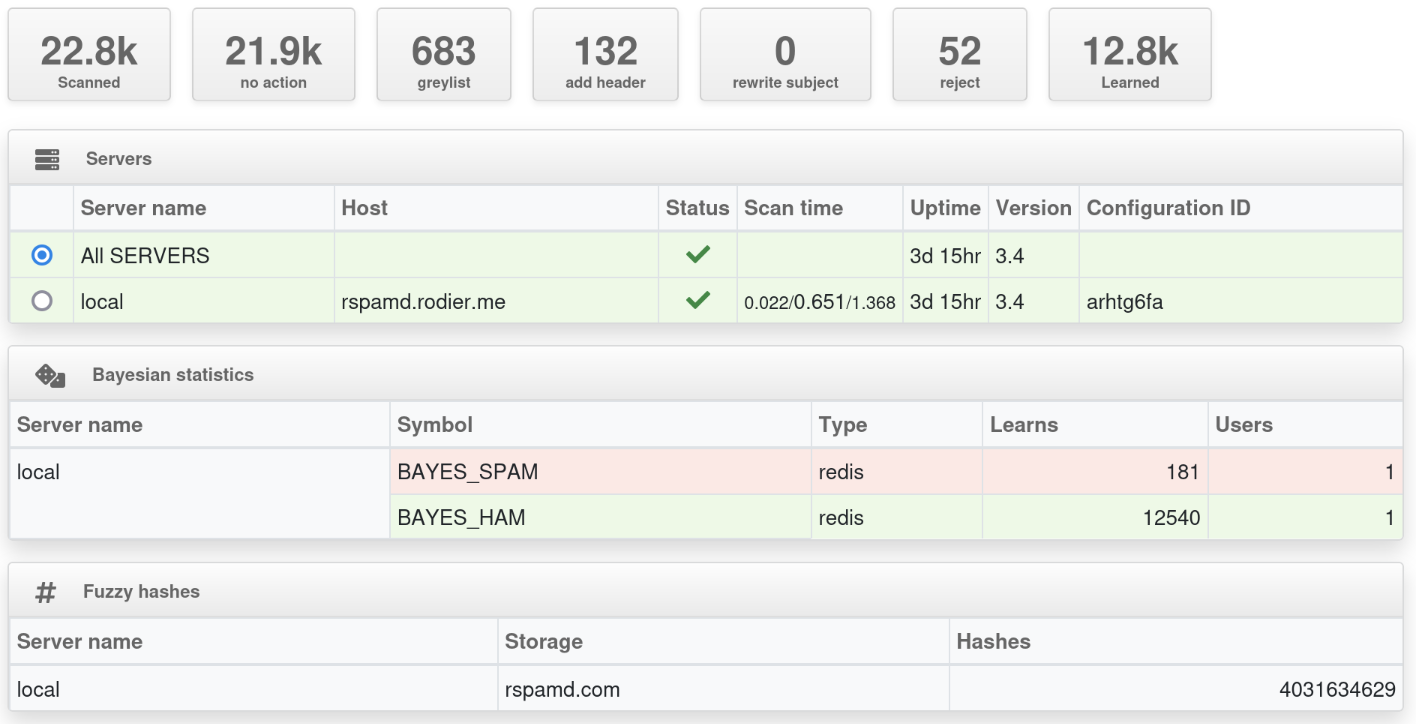Click the redis type in BAYES_HAM row

click(x=841, y=518)
